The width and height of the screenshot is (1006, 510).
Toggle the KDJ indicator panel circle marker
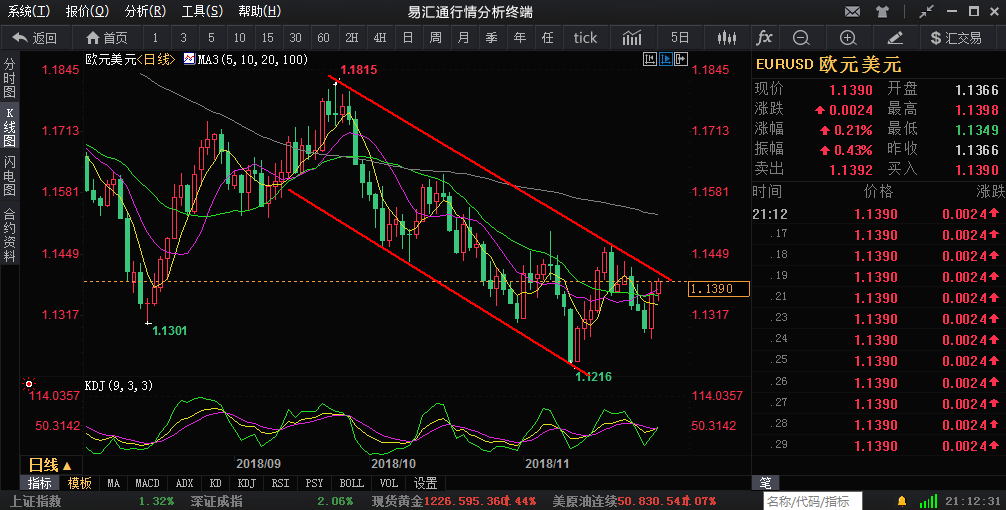(x=29, y=384)
